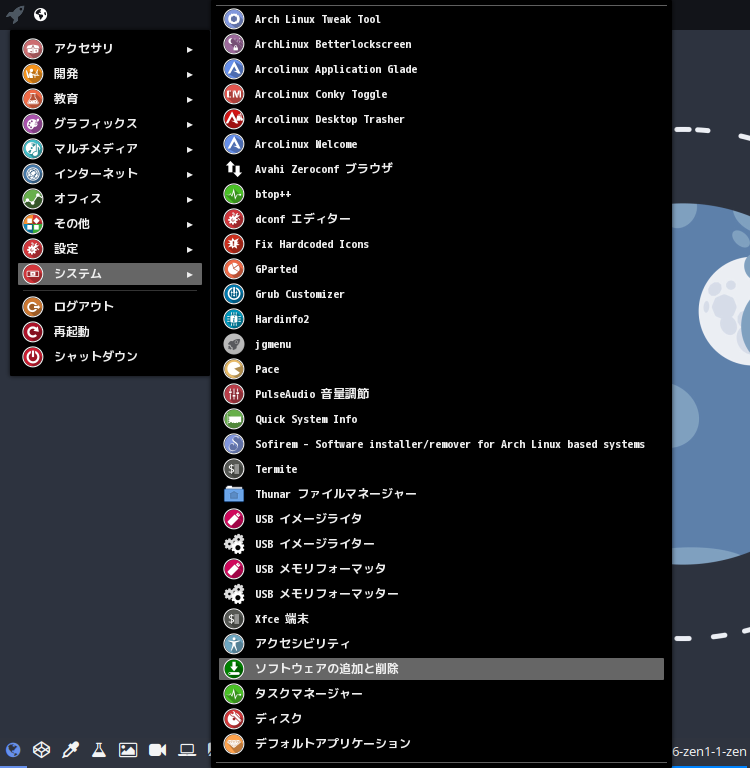Click the Pace pacman icon
Screen dimensions: 750x768
click(234, 369)
